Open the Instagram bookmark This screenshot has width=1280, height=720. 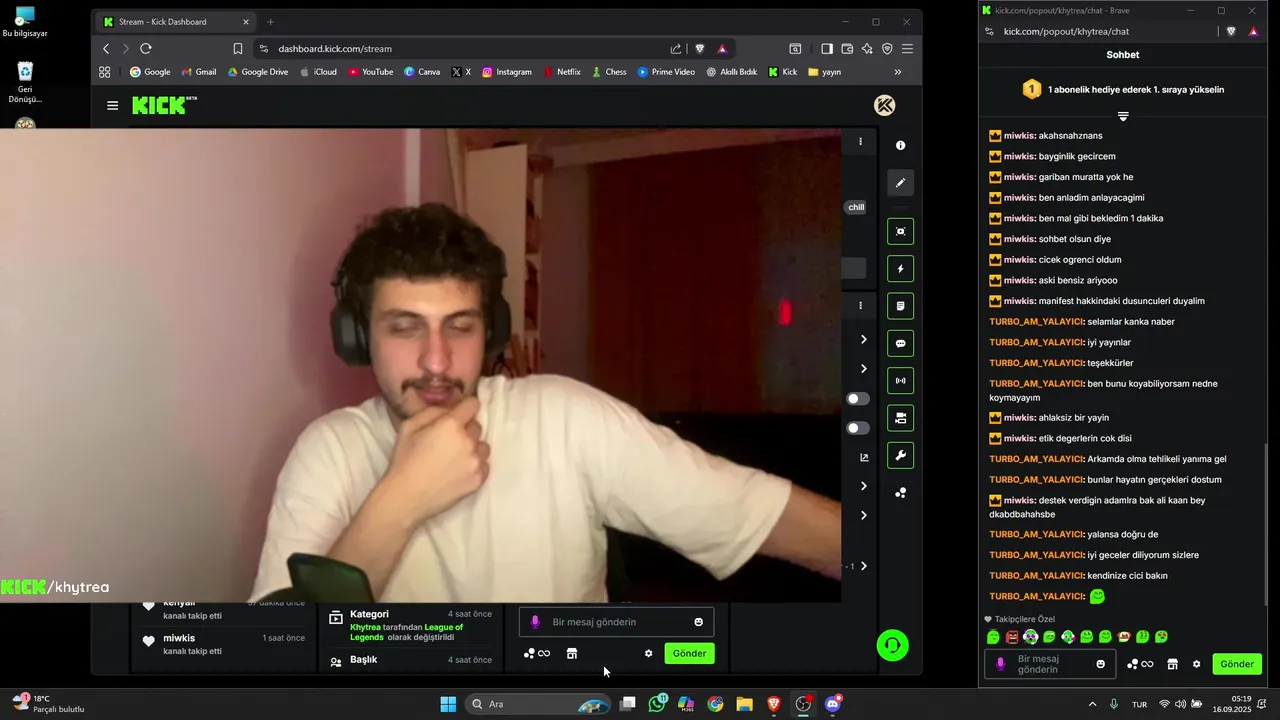507,72
